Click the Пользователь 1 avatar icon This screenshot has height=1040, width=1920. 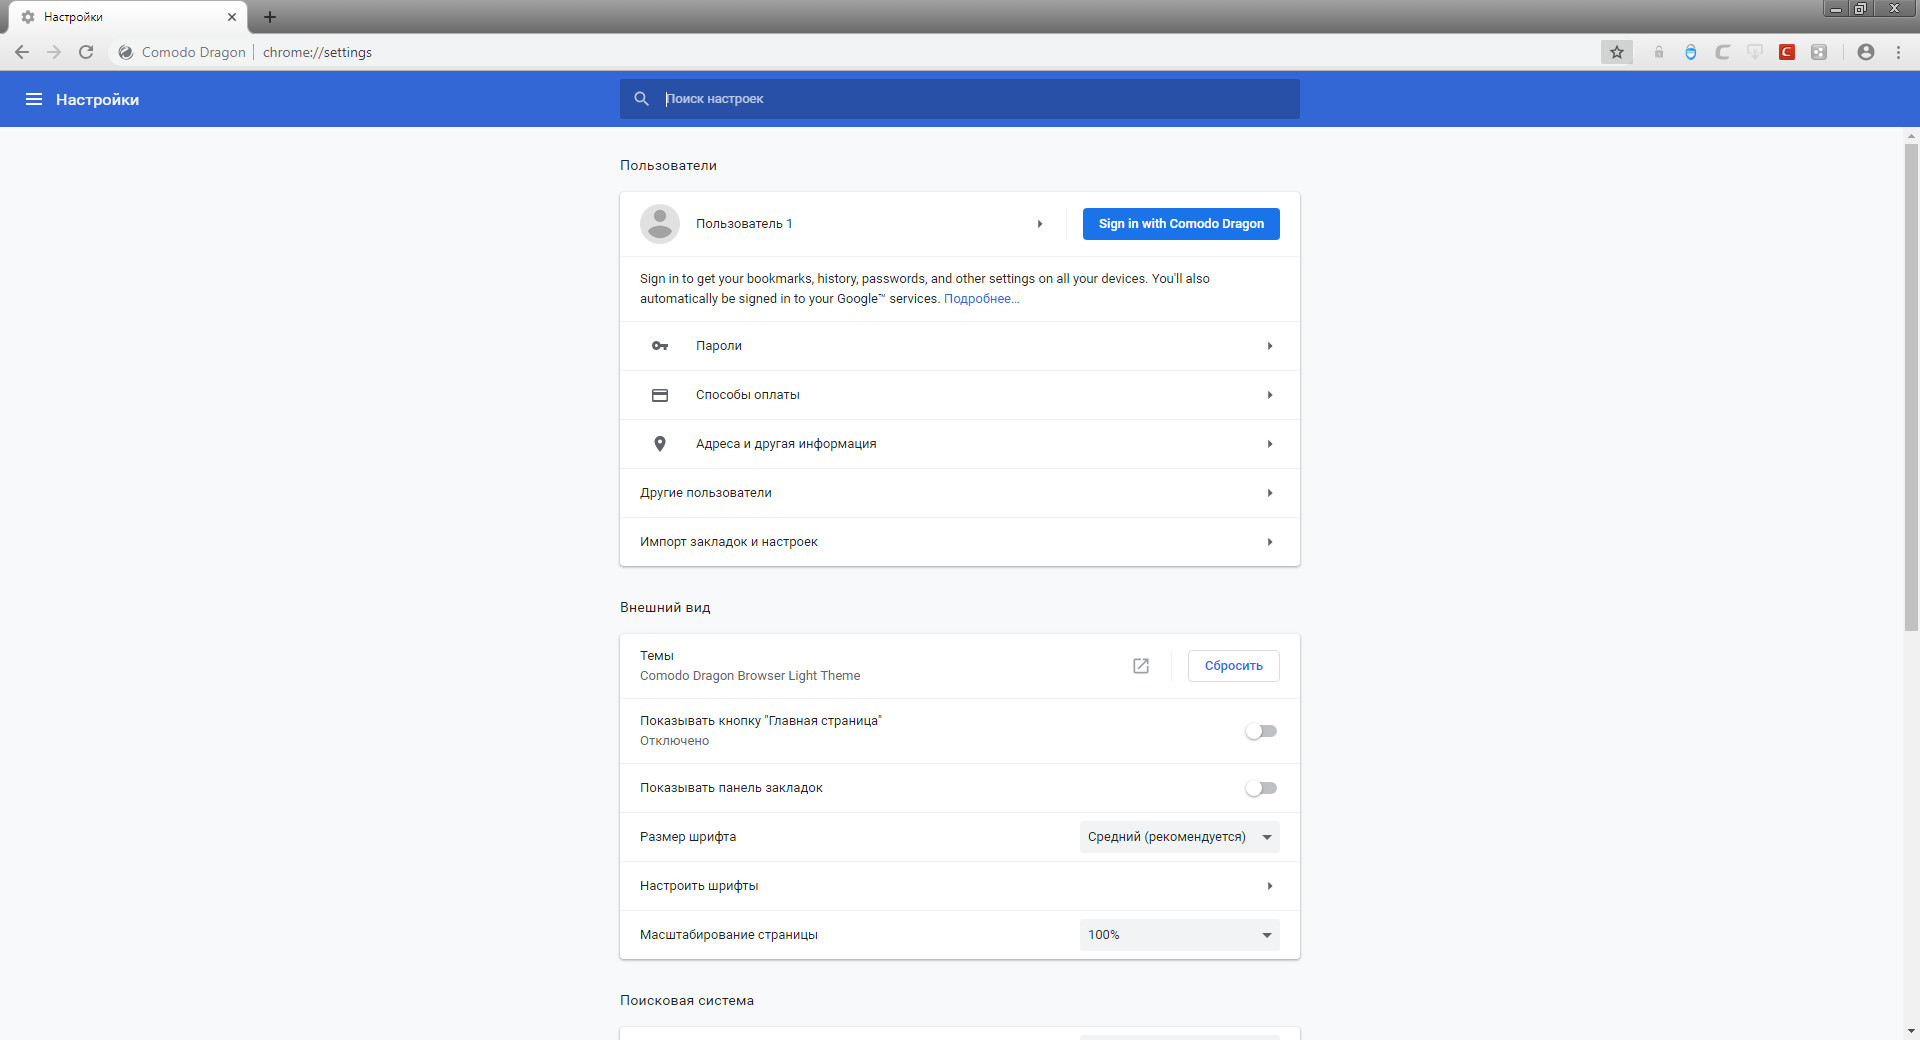point(660,224)
